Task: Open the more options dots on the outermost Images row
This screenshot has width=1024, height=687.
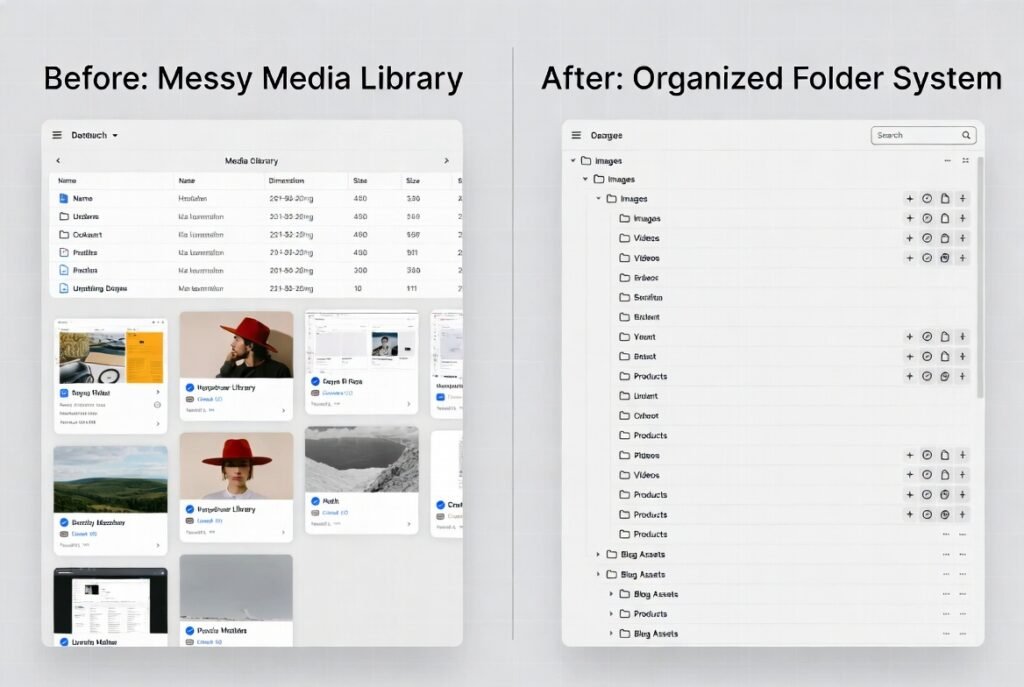Action: tap(948, 161)
